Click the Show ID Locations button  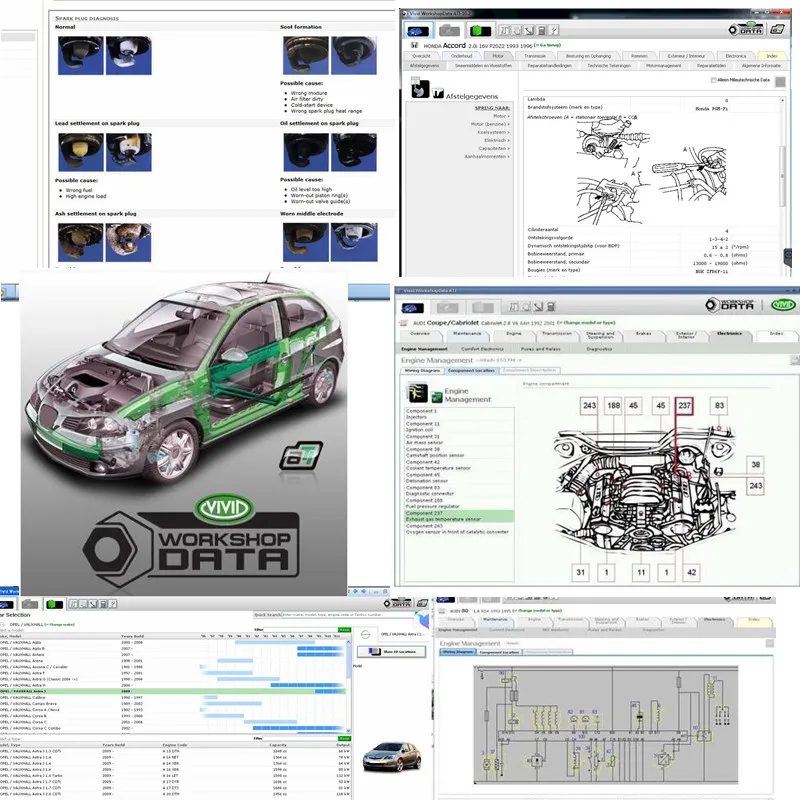pos(391,652)
